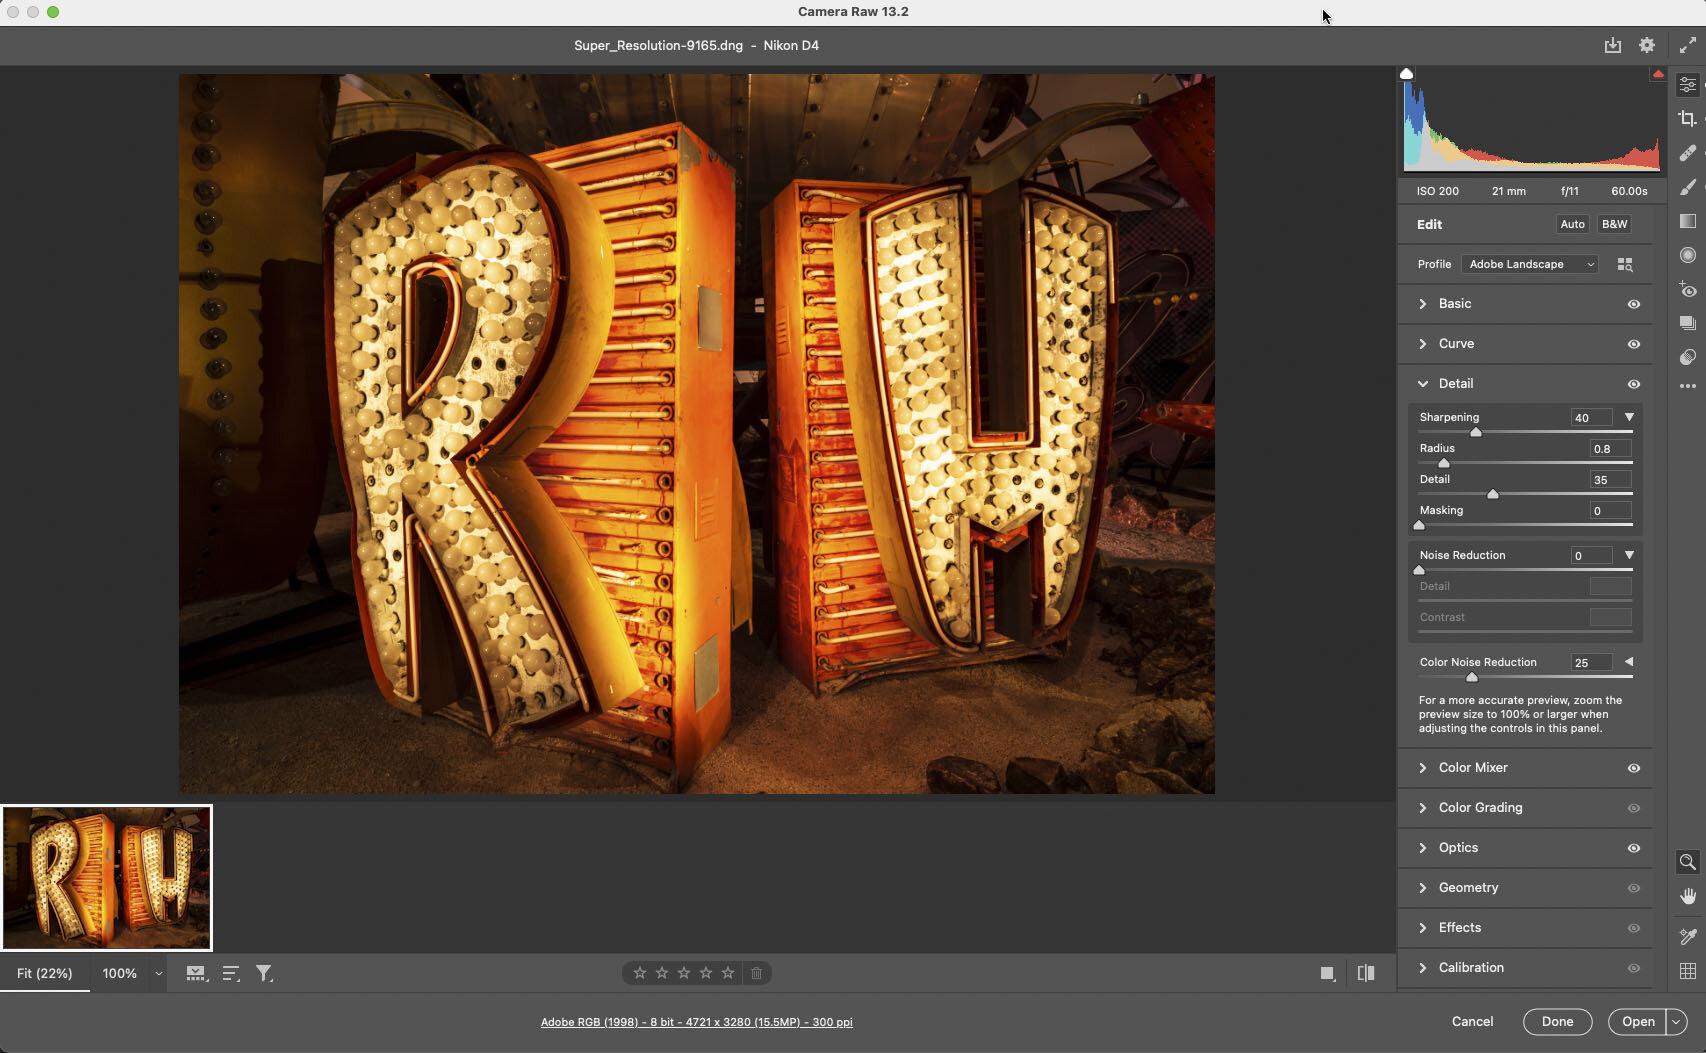Viewport: 1706px width, 1053px height.
Task: Toggle the Detail panel eye icon
Action: point(1633,384)
